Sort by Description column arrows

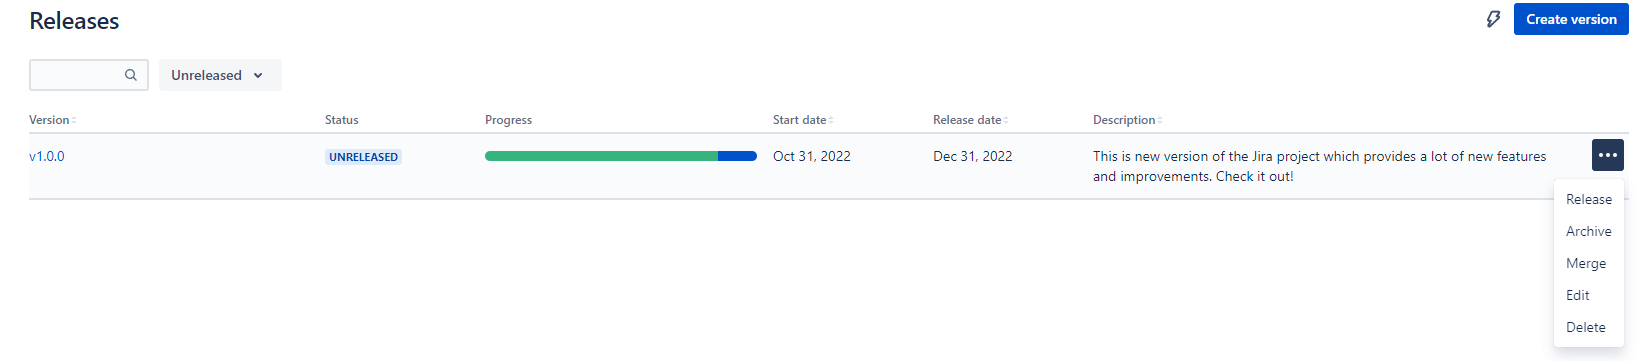1160,120
